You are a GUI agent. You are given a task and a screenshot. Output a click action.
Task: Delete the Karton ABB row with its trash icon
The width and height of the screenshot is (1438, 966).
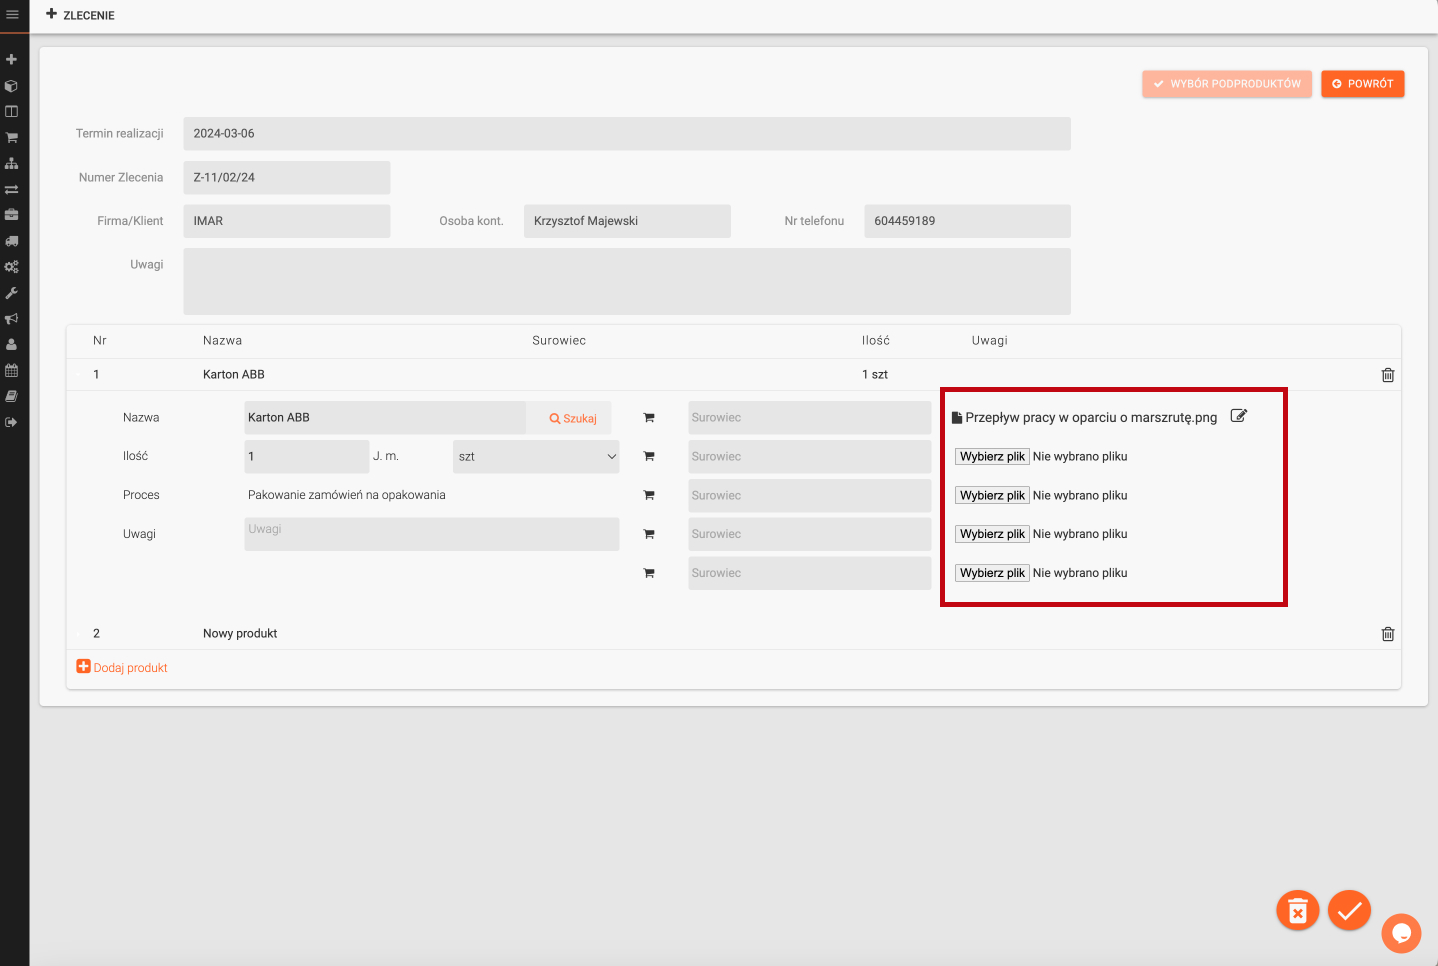(x=1387, y=375)
